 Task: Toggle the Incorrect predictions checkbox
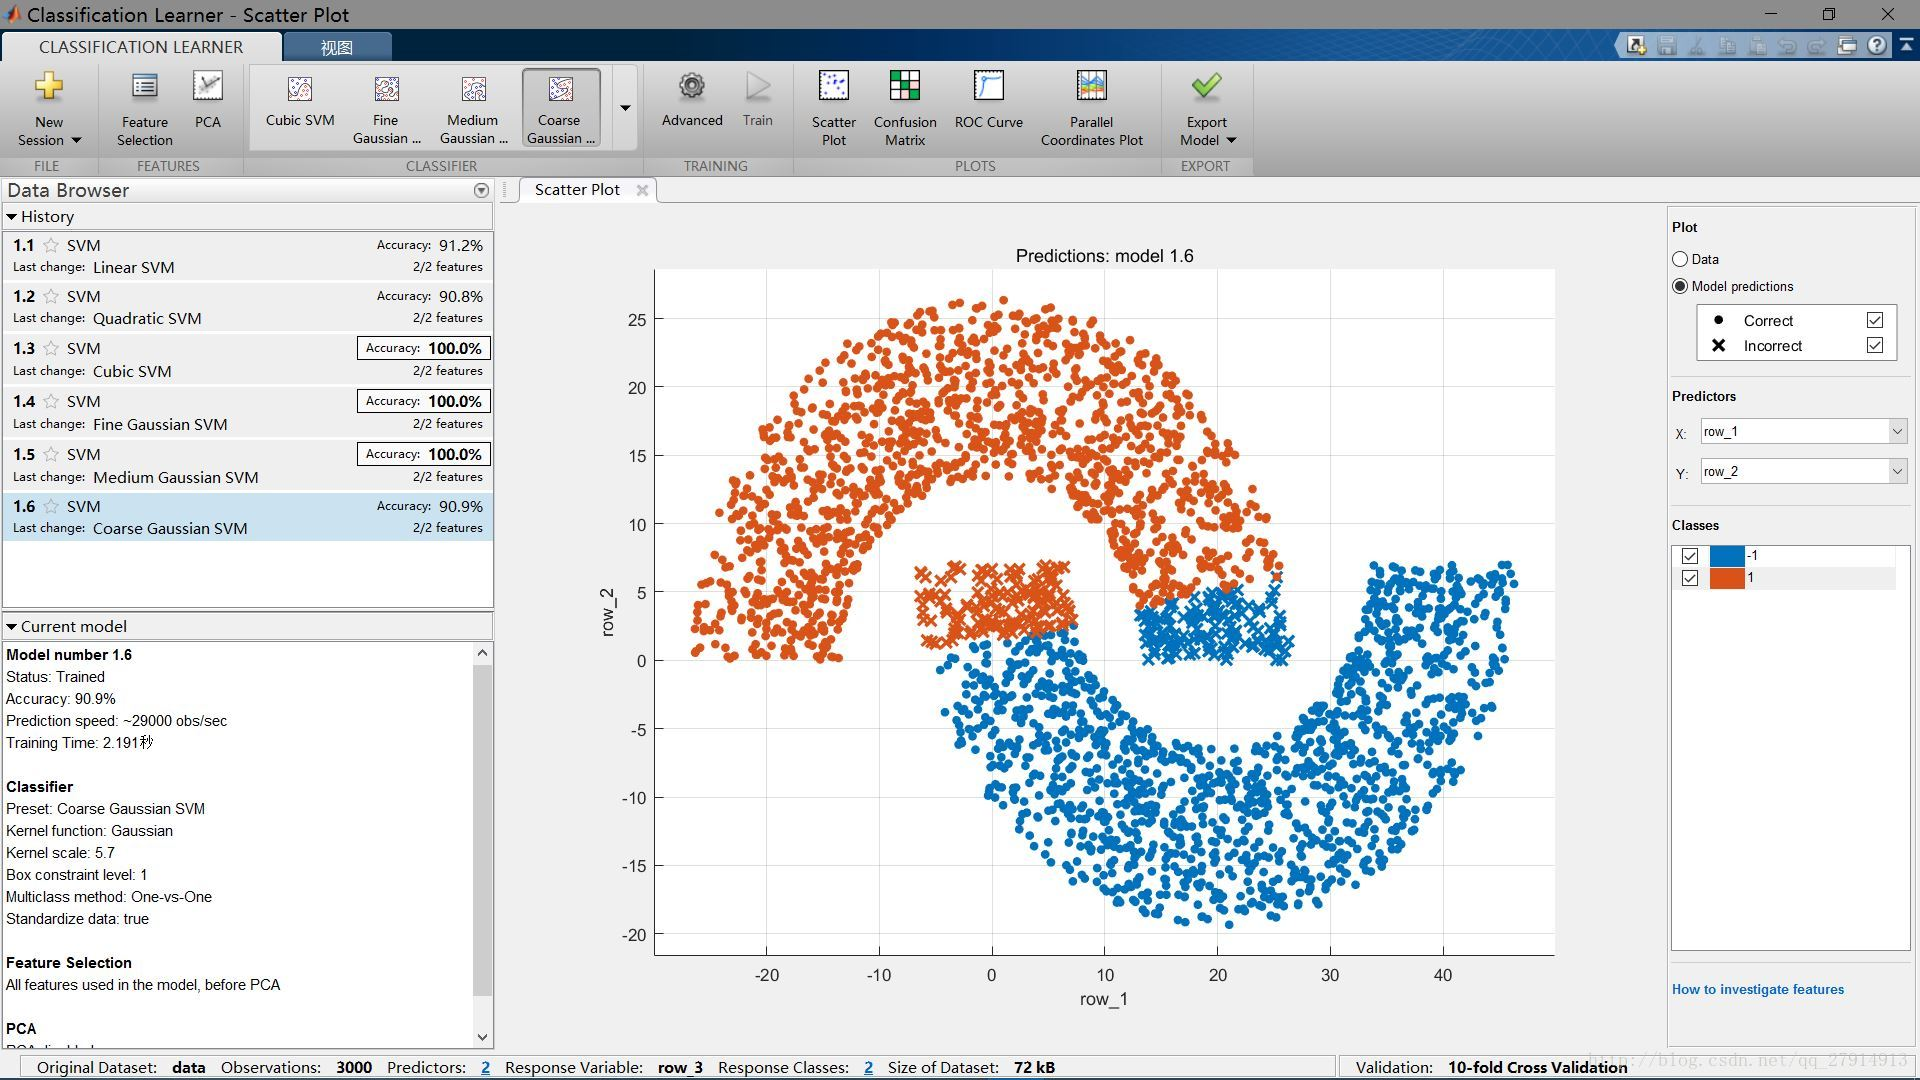[1875, 345]
